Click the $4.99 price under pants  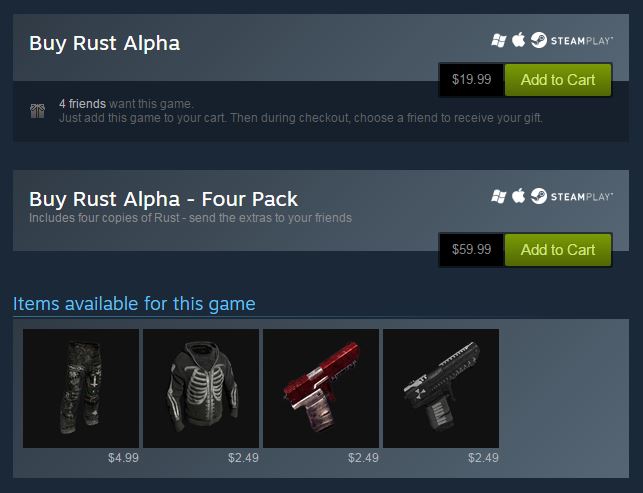pos(123,458)
